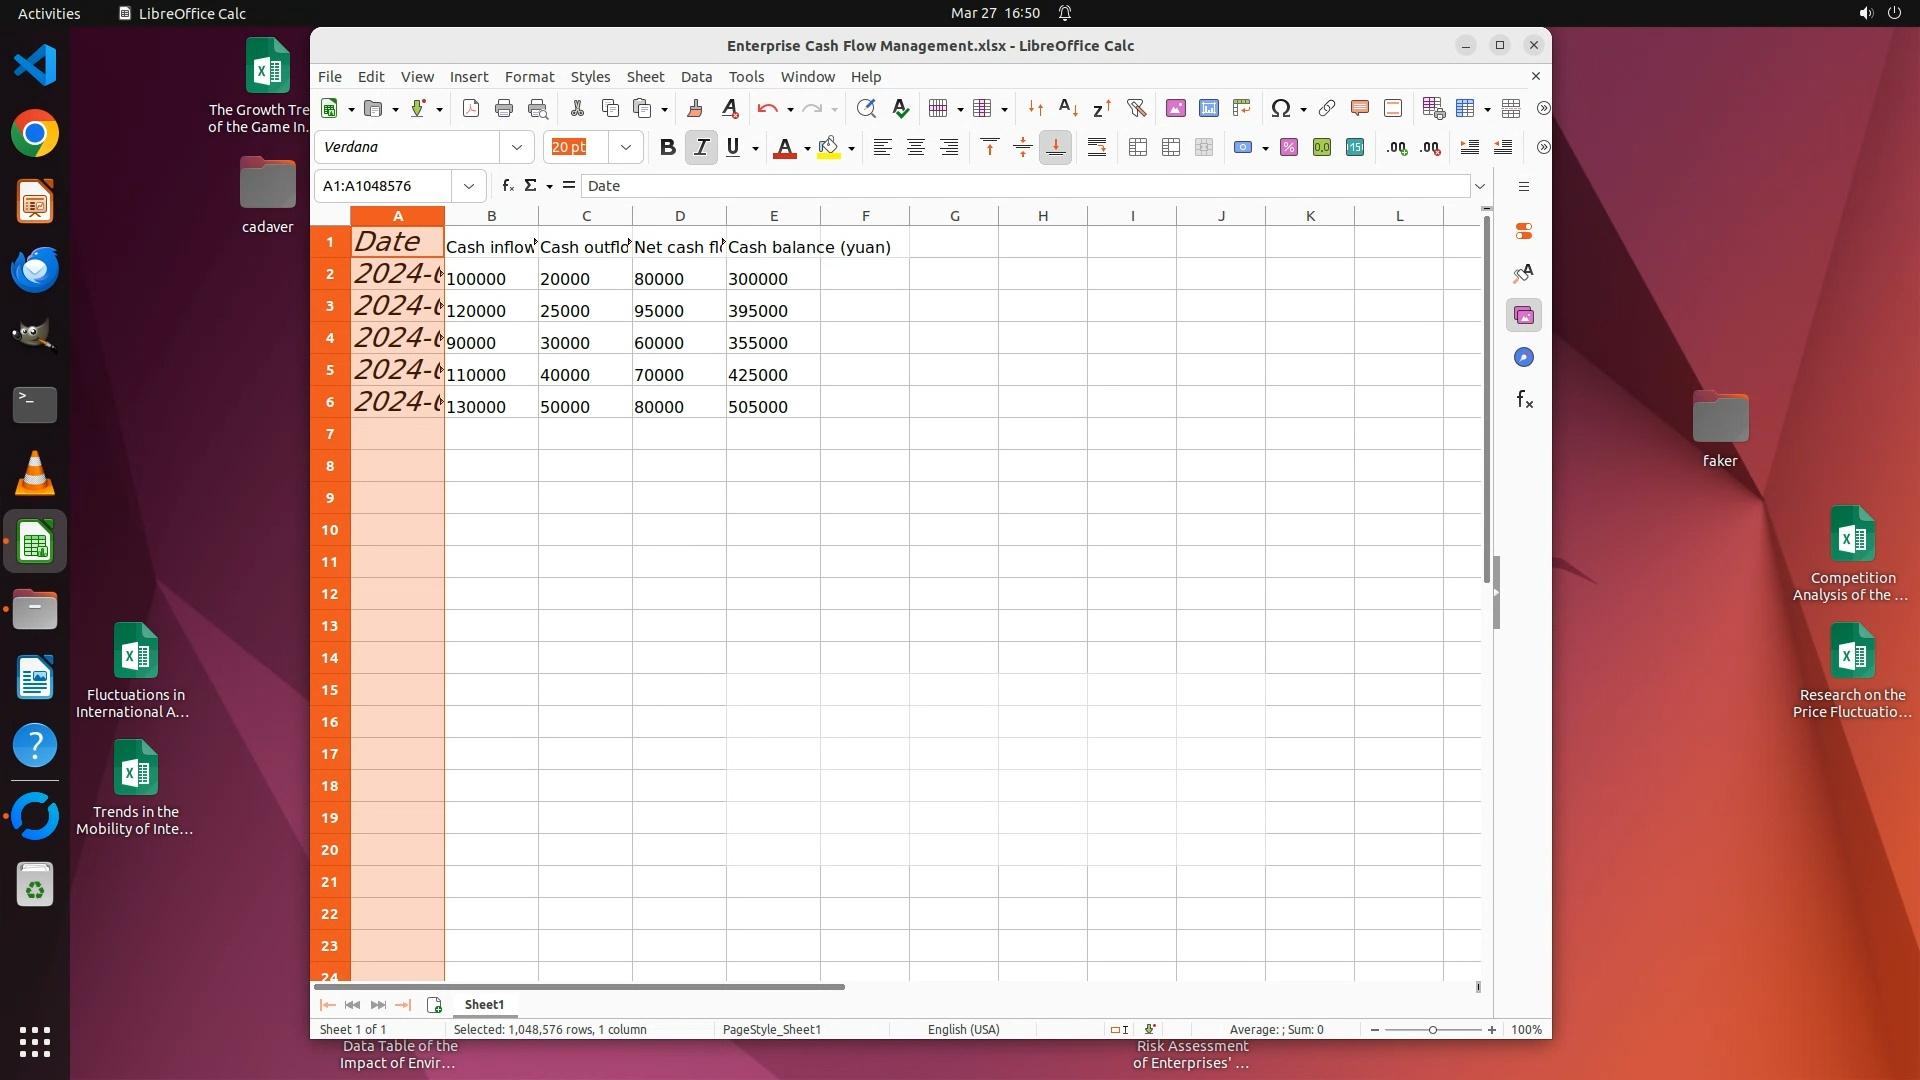Insert a chart using toolbar icon
Image resolution: width=1920 pixels, height=1080 pixels.
tap(1209, 109)
